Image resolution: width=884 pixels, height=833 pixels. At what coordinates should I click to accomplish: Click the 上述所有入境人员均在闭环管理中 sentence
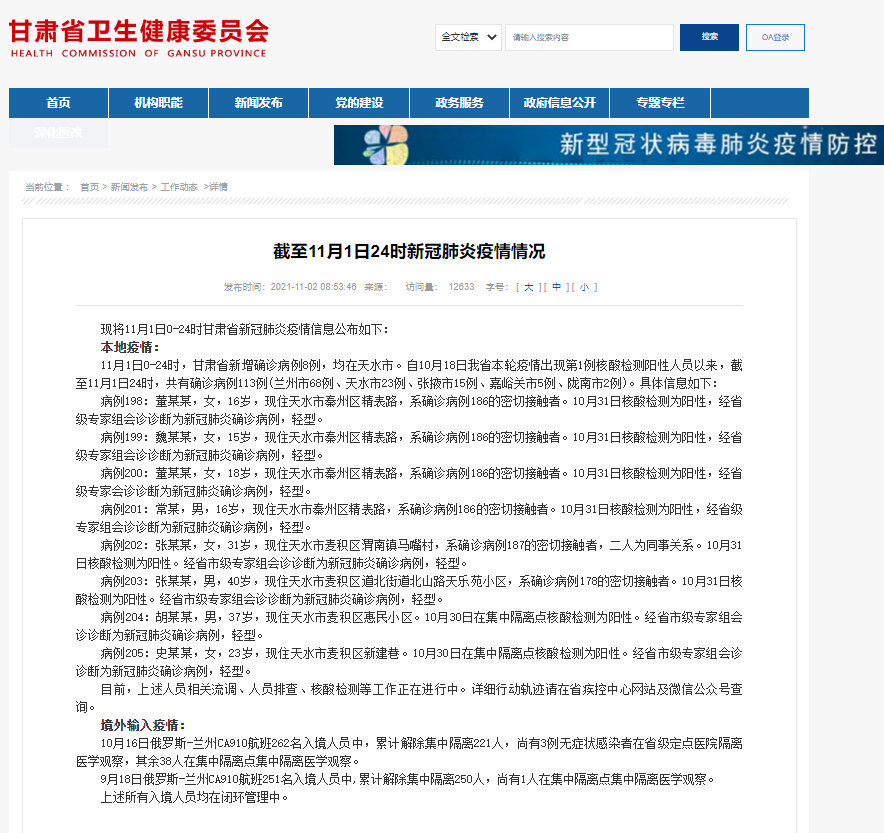pyautogui.click(x=195, y=797)
